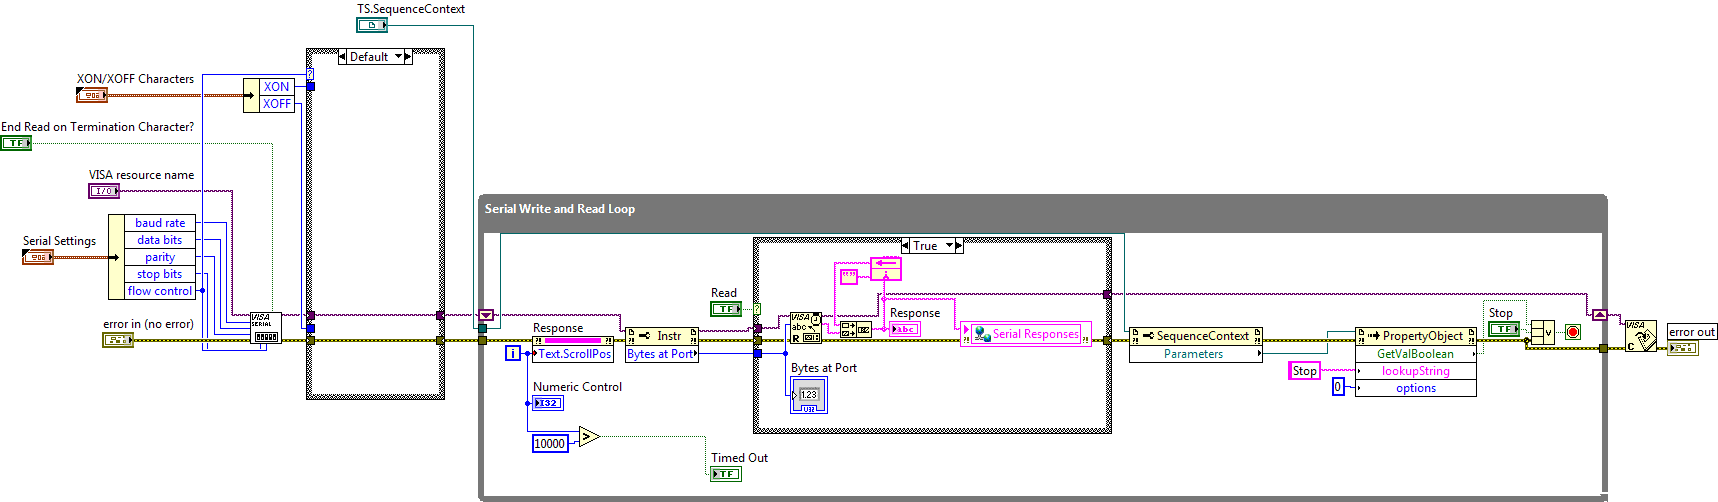The width and height of the screenshot is (1718, 502).
Task: Click the lookupString input parameter
Action: click(1415, 371)
